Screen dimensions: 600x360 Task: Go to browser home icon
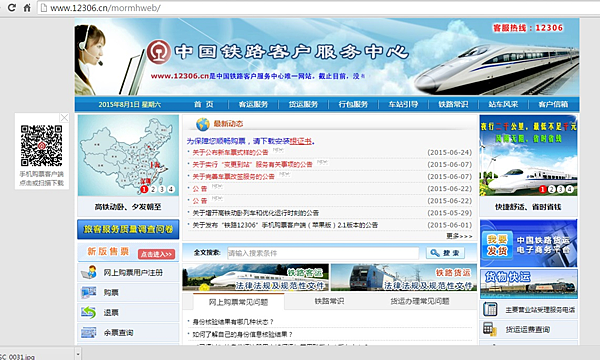pos(27,7)
